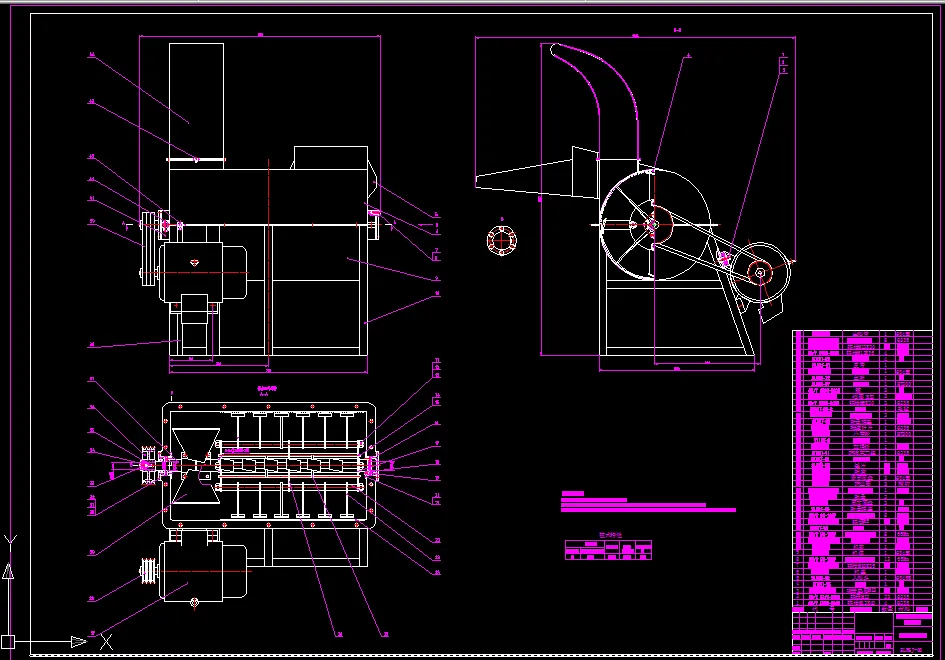Click the UCS origin square marker
Viewport: 945px width, 660px height.
[7, 642]
